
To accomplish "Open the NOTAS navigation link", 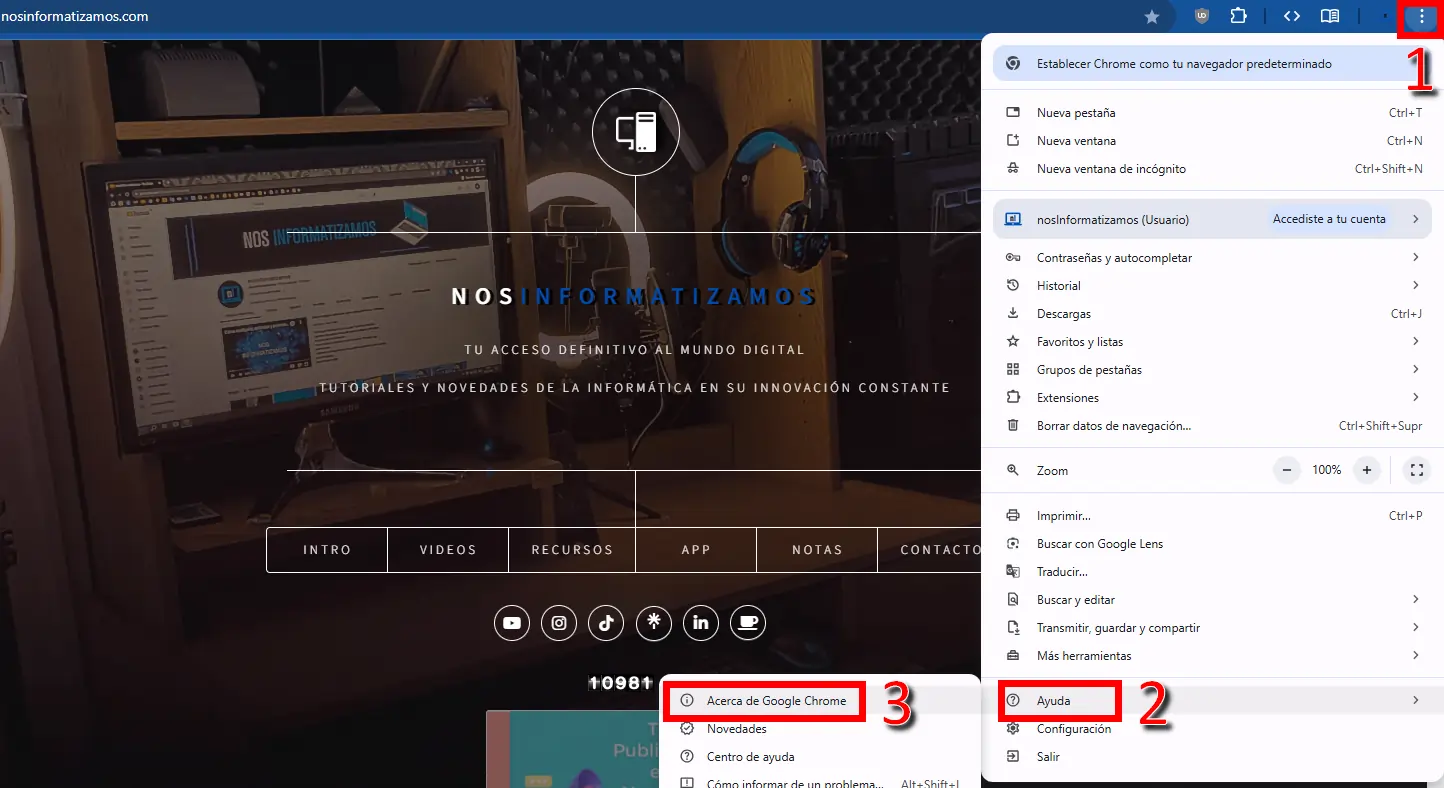I will click(817, 550).
